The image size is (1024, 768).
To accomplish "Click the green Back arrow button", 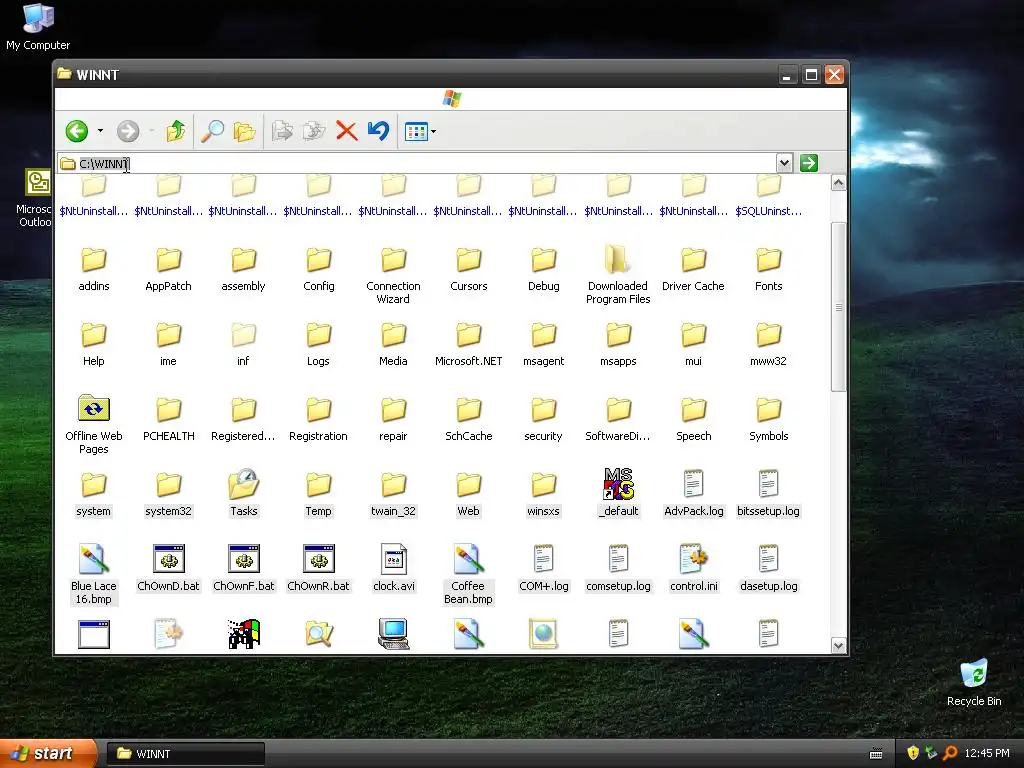I will (x=77, y=131).
